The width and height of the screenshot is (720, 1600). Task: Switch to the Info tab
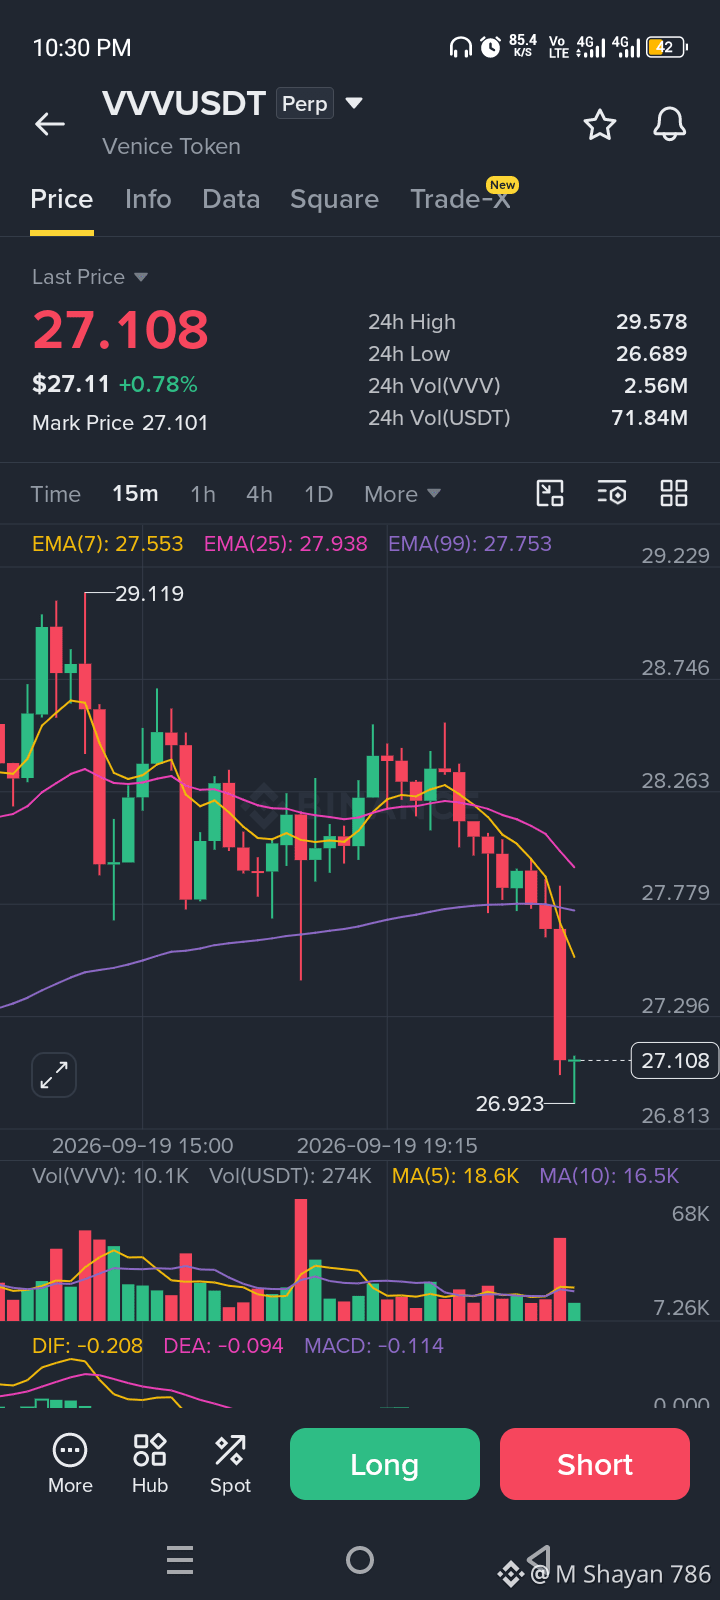148,199
